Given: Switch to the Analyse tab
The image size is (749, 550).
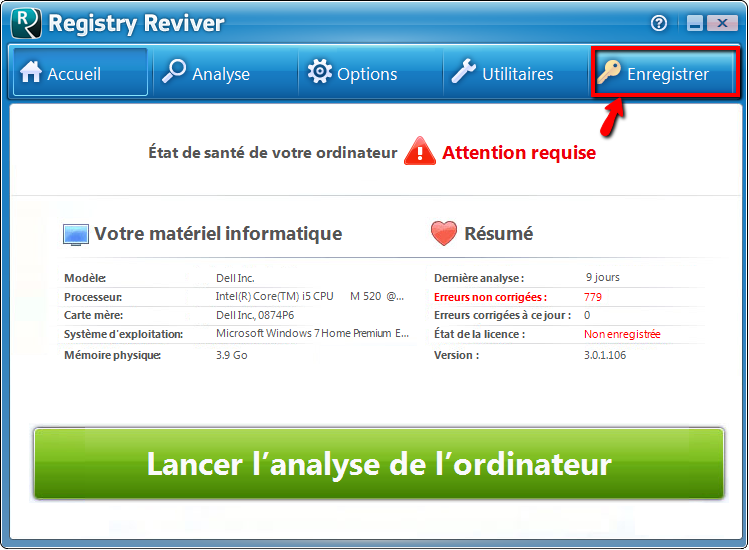Looking at the screenshot, I should click(x=225, y=73).
